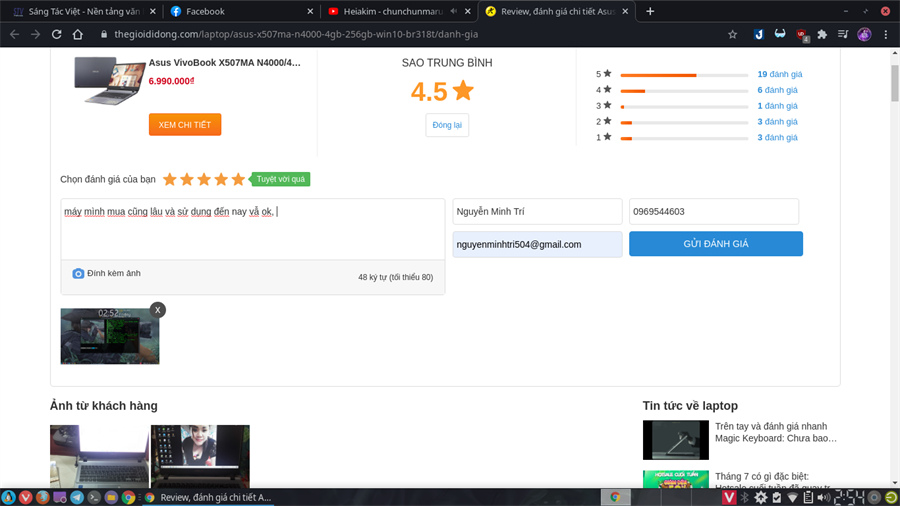The height and width of the screenshot is (506, 900).
Task: Open the clipboard manager tray icon
Action: (808, 497)
